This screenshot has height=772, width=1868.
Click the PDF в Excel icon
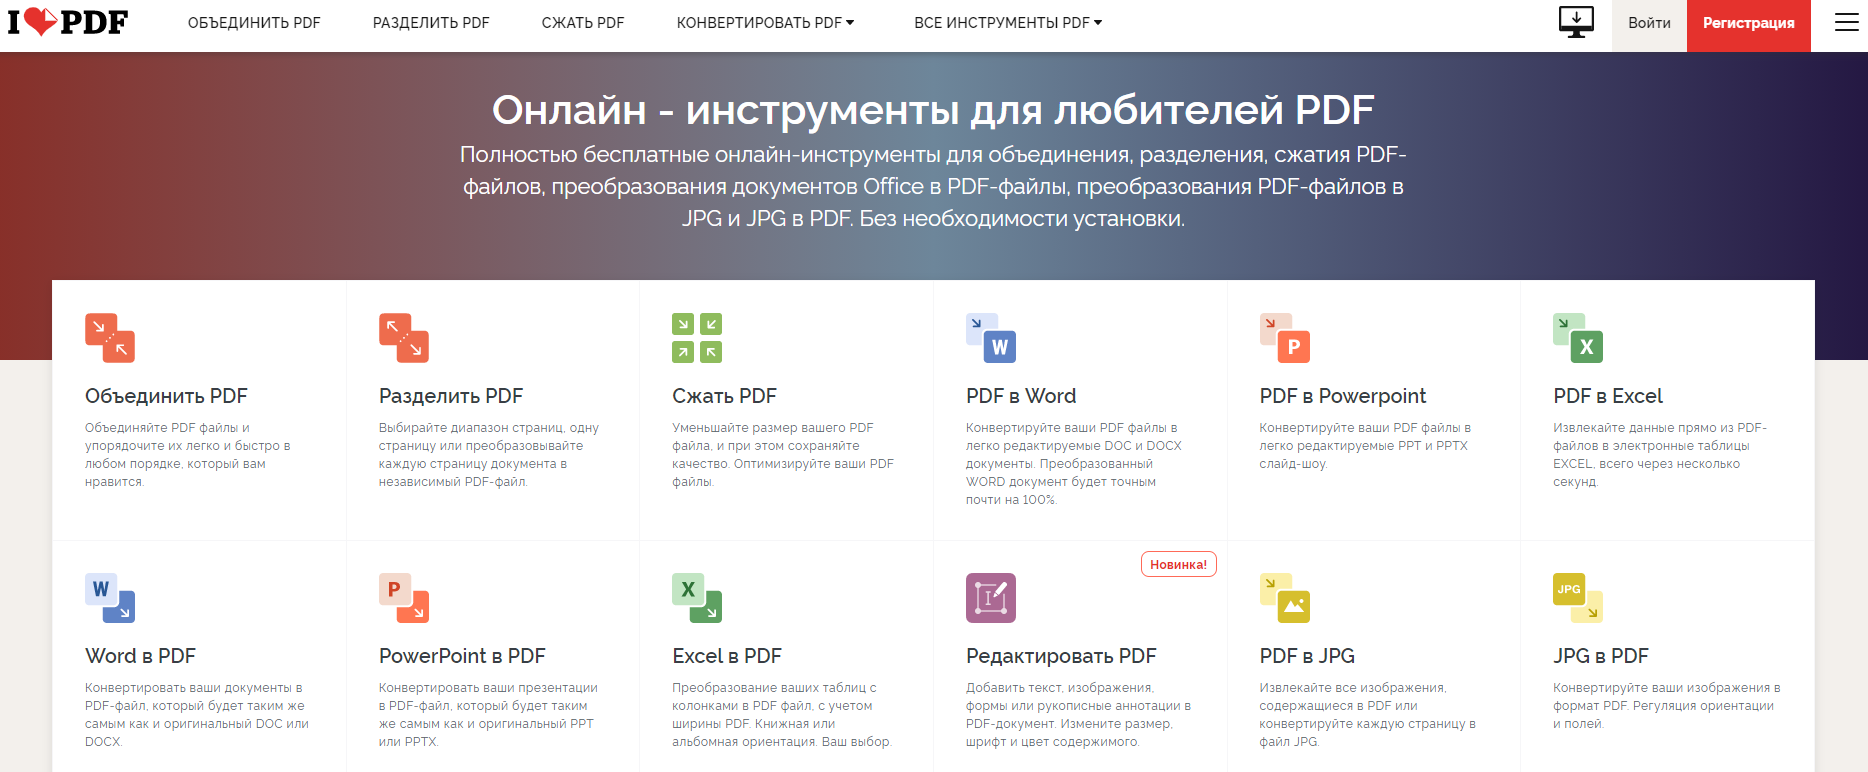point(1578,338)
